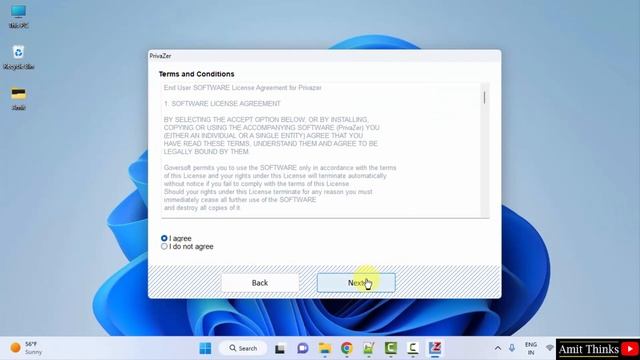Click the license text scrollbar thumb
Image resolution: width=640 pixels, height=360 pixels.
coord(484,98)
